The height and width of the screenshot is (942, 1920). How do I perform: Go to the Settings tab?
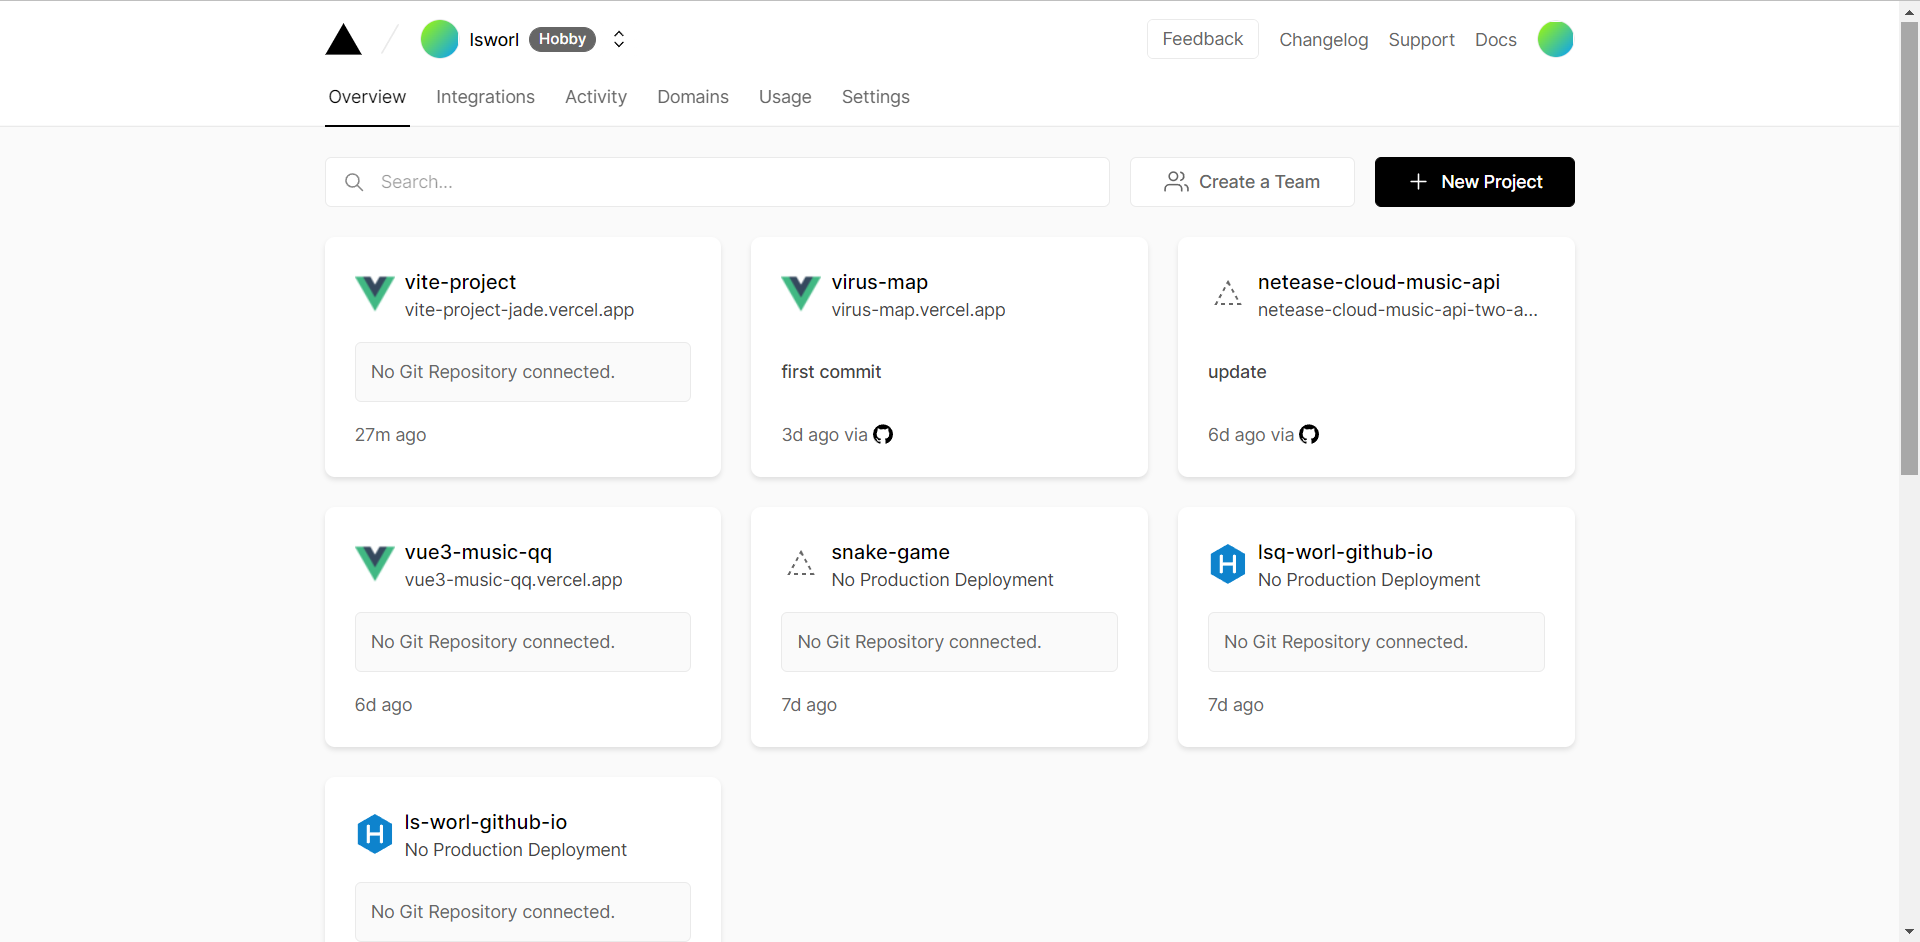tap(876, 97)
